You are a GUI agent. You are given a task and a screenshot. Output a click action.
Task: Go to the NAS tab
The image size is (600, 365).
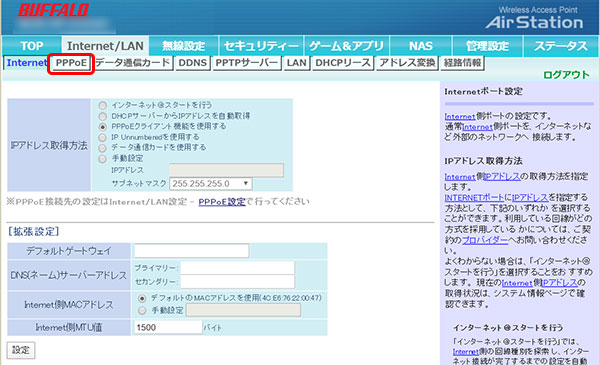(x=421, y=46)
